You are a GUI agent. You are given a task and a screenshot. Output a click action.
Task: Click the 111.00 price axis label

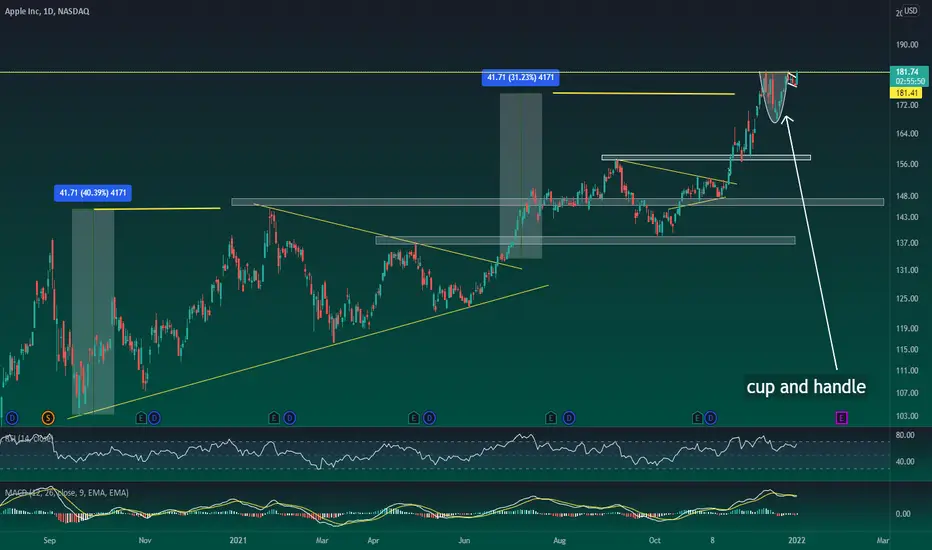[x=907, y=370]
